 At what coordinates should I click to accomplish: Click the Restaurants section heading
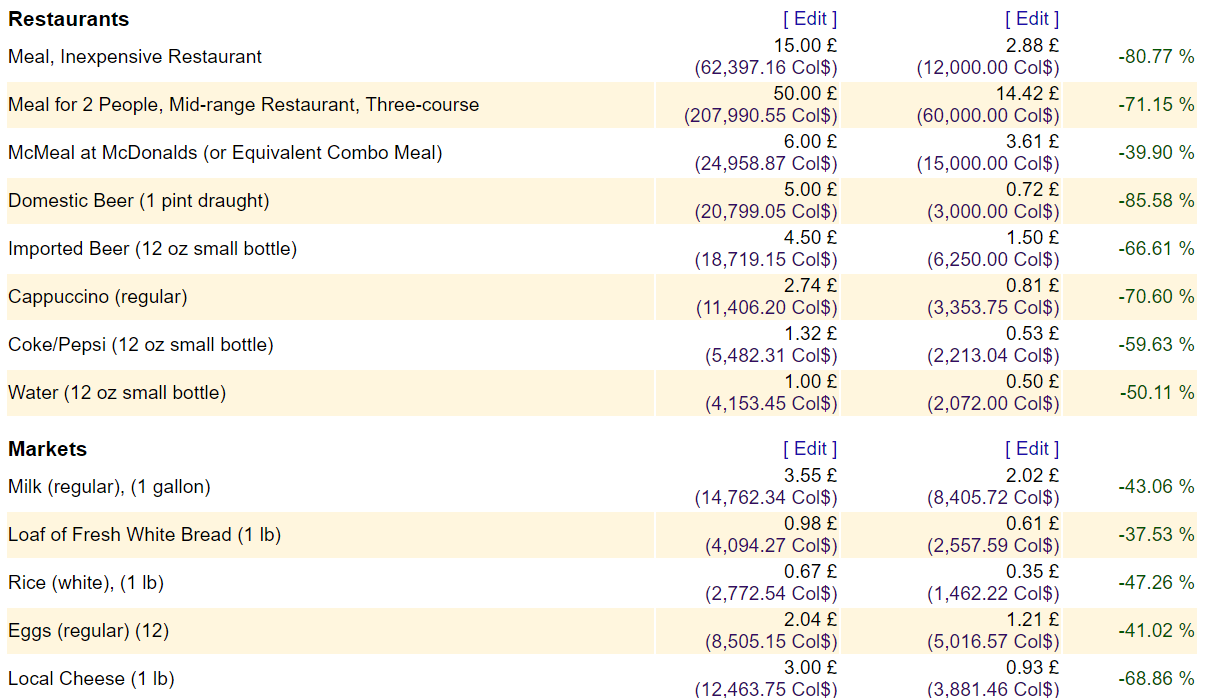pyautogui.click(x=68, y=19)
